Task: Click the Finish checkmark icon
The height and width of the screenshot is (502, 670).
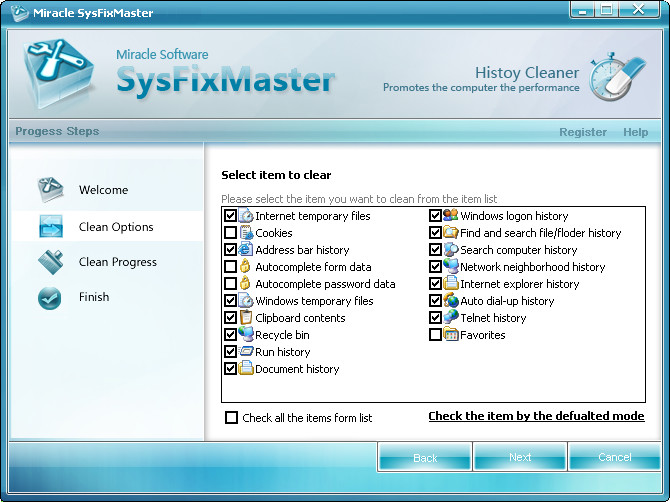Action: (x=50, y=298)
